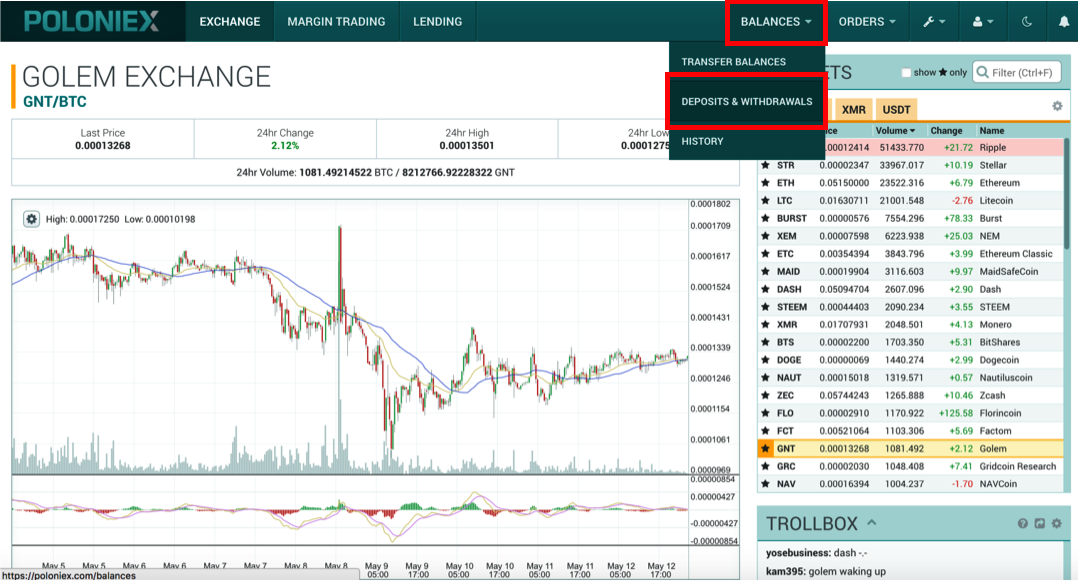Open markets panel settings gear
This screenshot has width=1079, height=581.
click(1057, 106)
